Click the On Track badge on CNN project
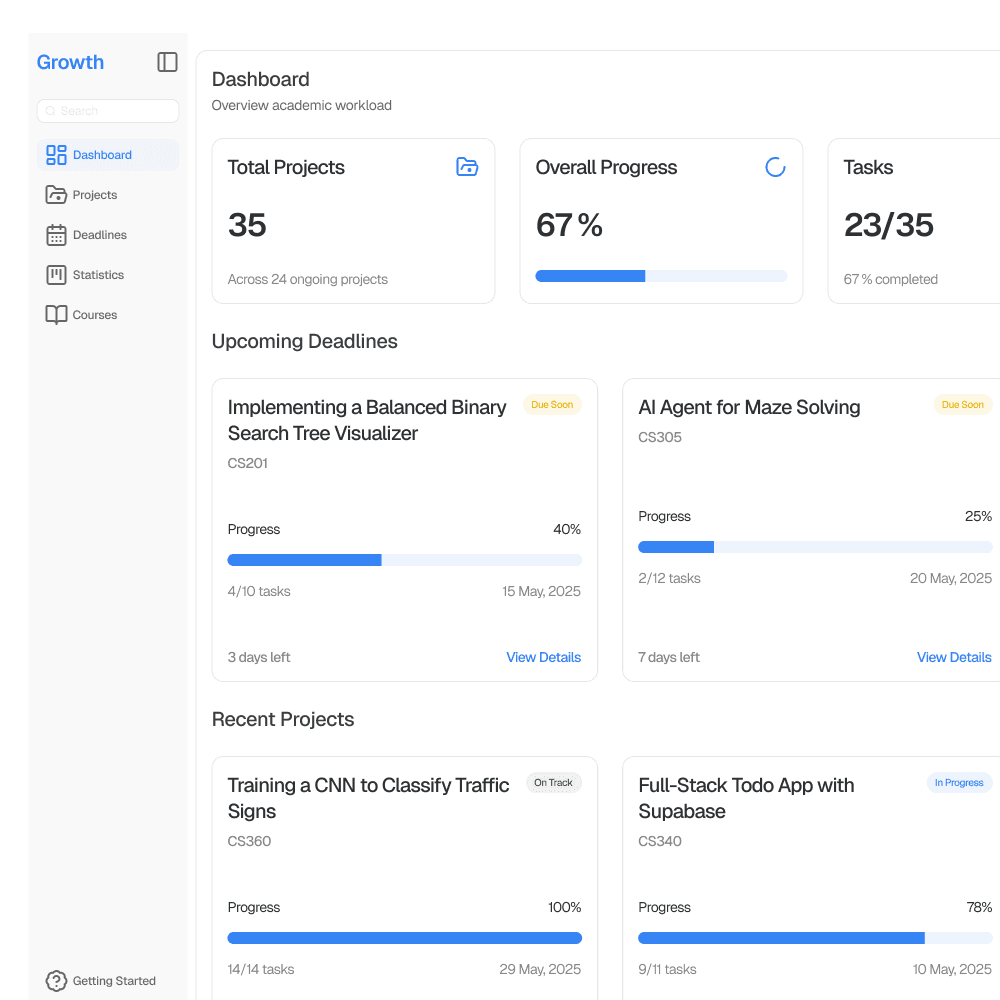The height and width of the screenshot is (1000, 1000). point(553,783)
